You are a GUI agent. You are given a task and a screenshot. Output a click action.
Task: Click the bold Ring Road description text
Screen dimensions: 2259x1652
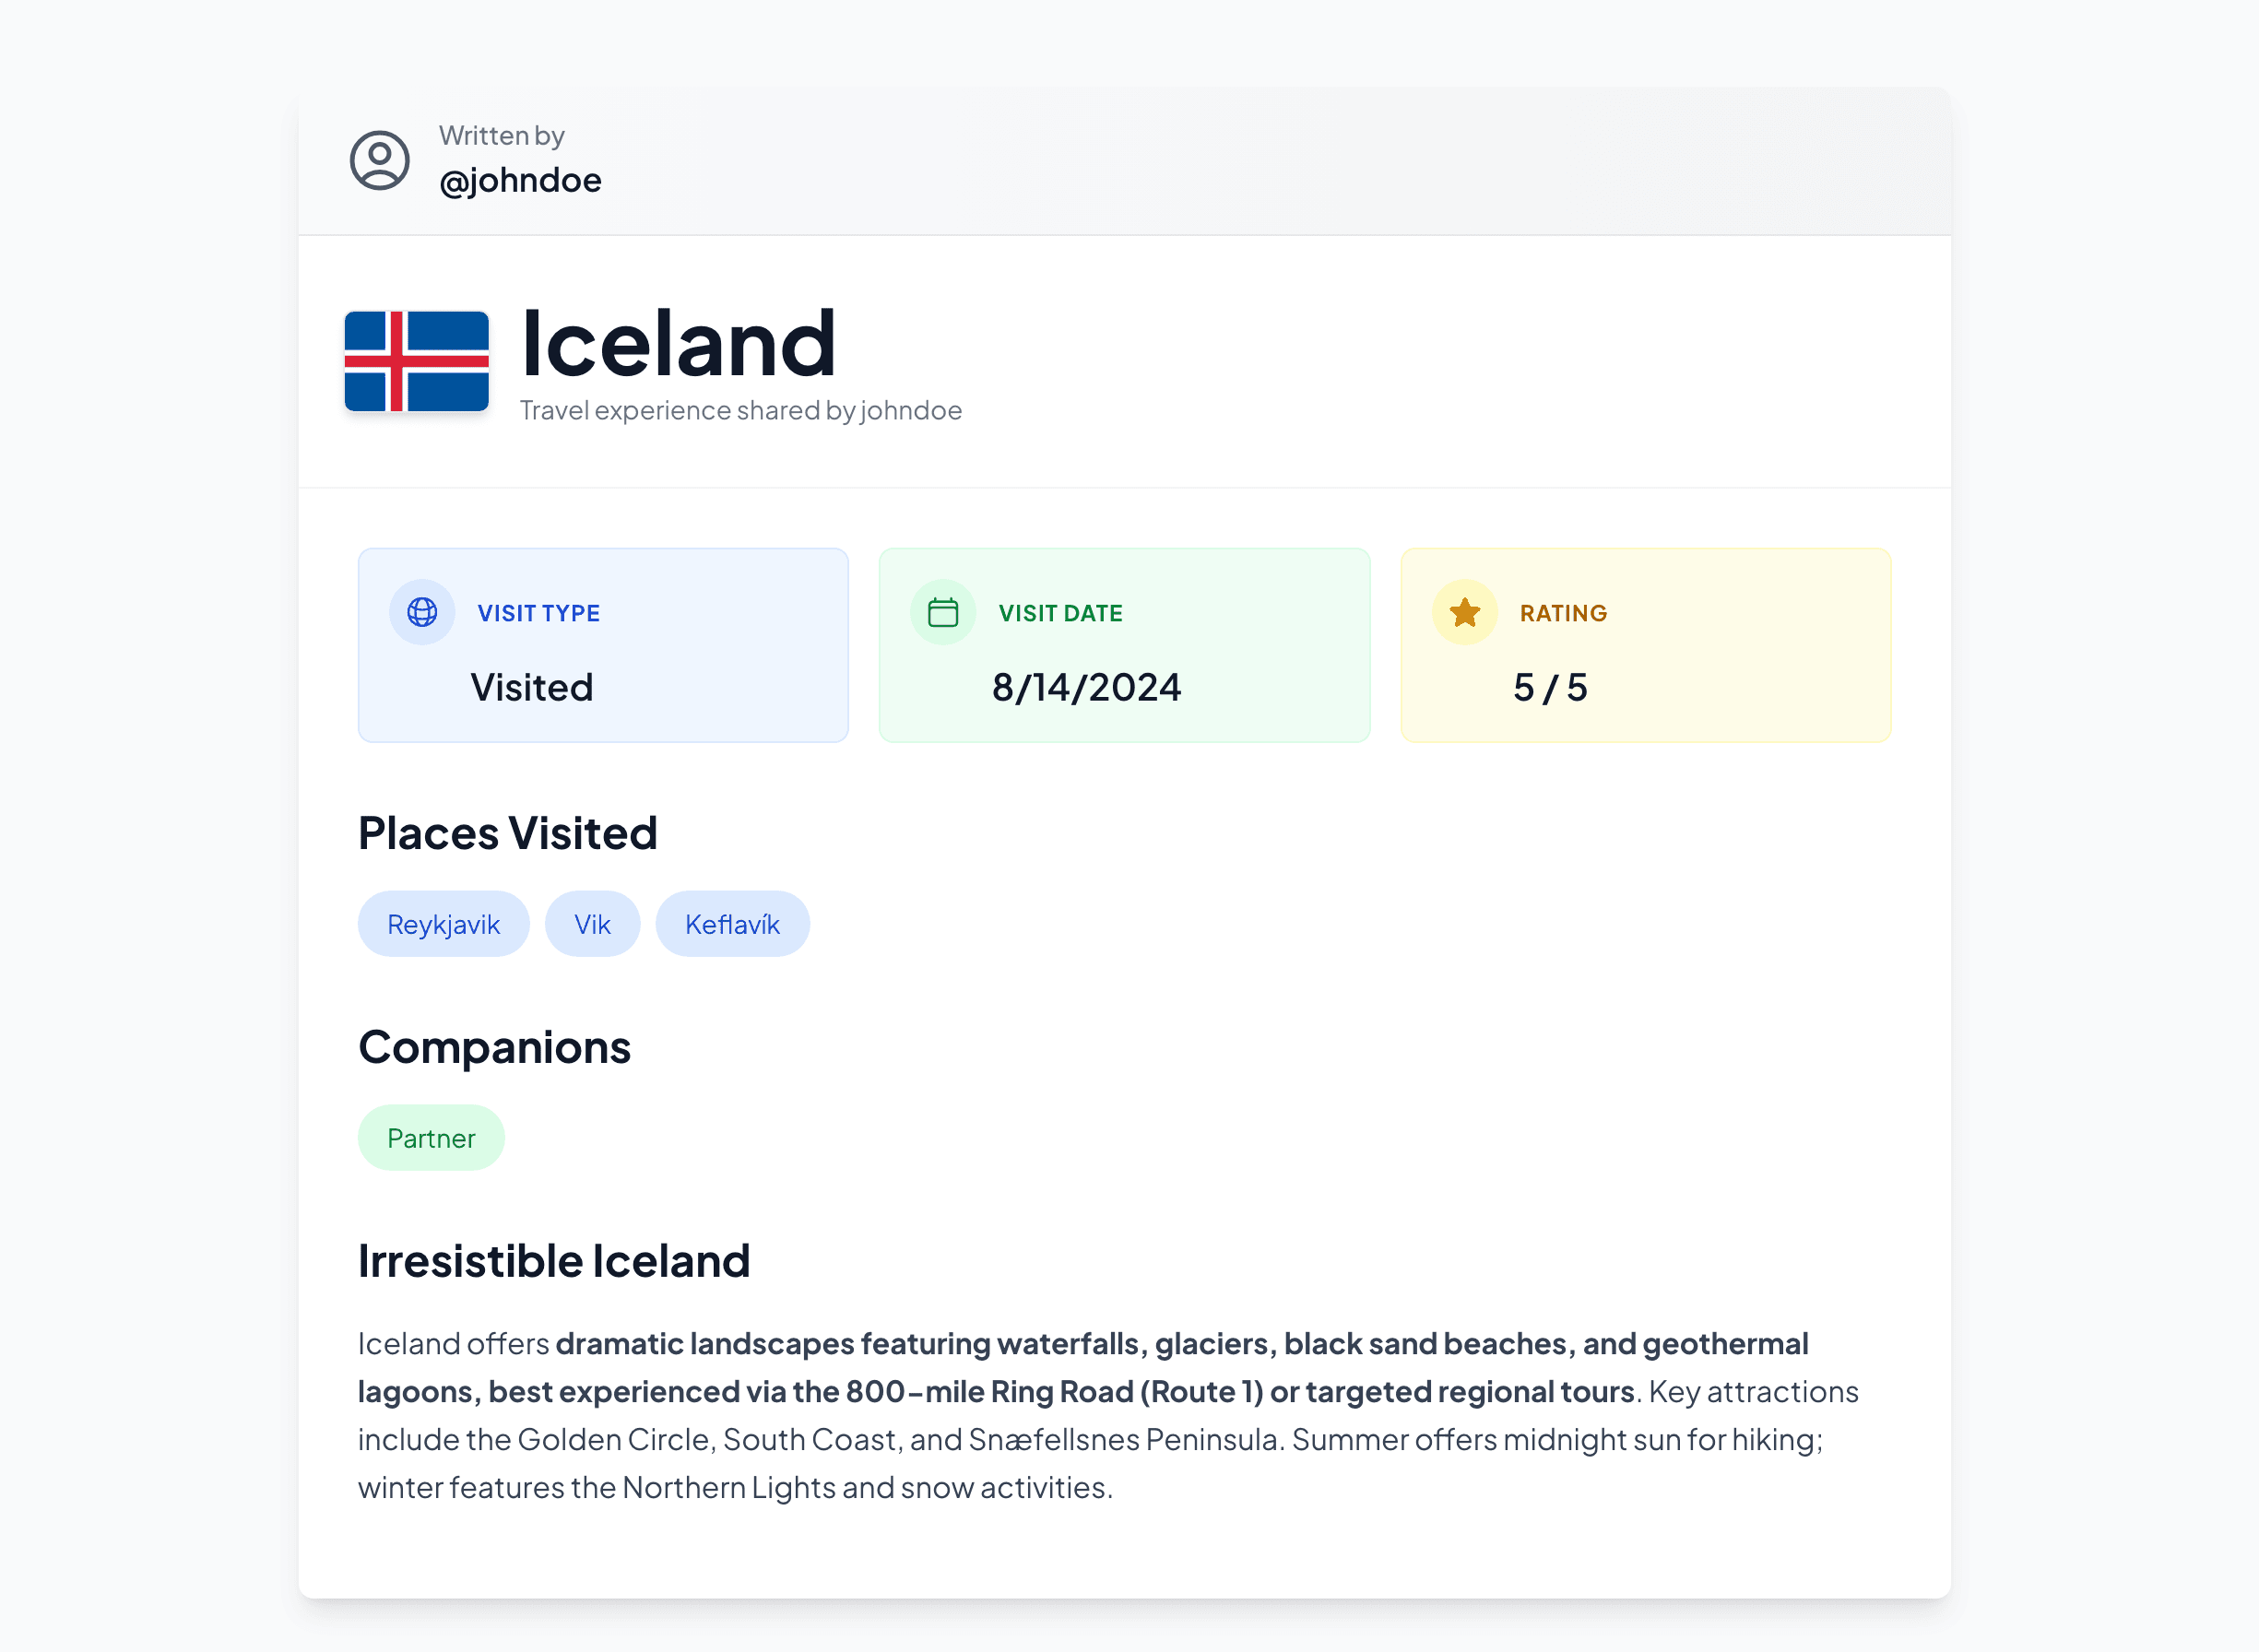click(x=1083, y=1367)
